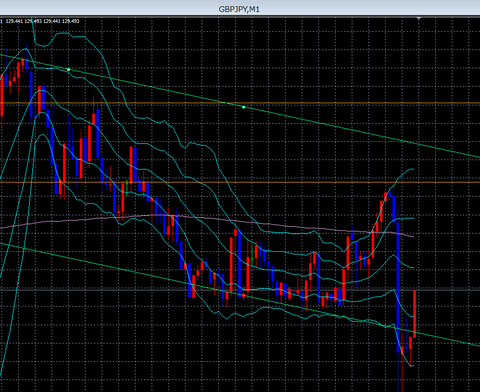The height and width of the screenshot is (392, 480).
Task: Click the small green doji candle near lower orange line
Action: 127,188
